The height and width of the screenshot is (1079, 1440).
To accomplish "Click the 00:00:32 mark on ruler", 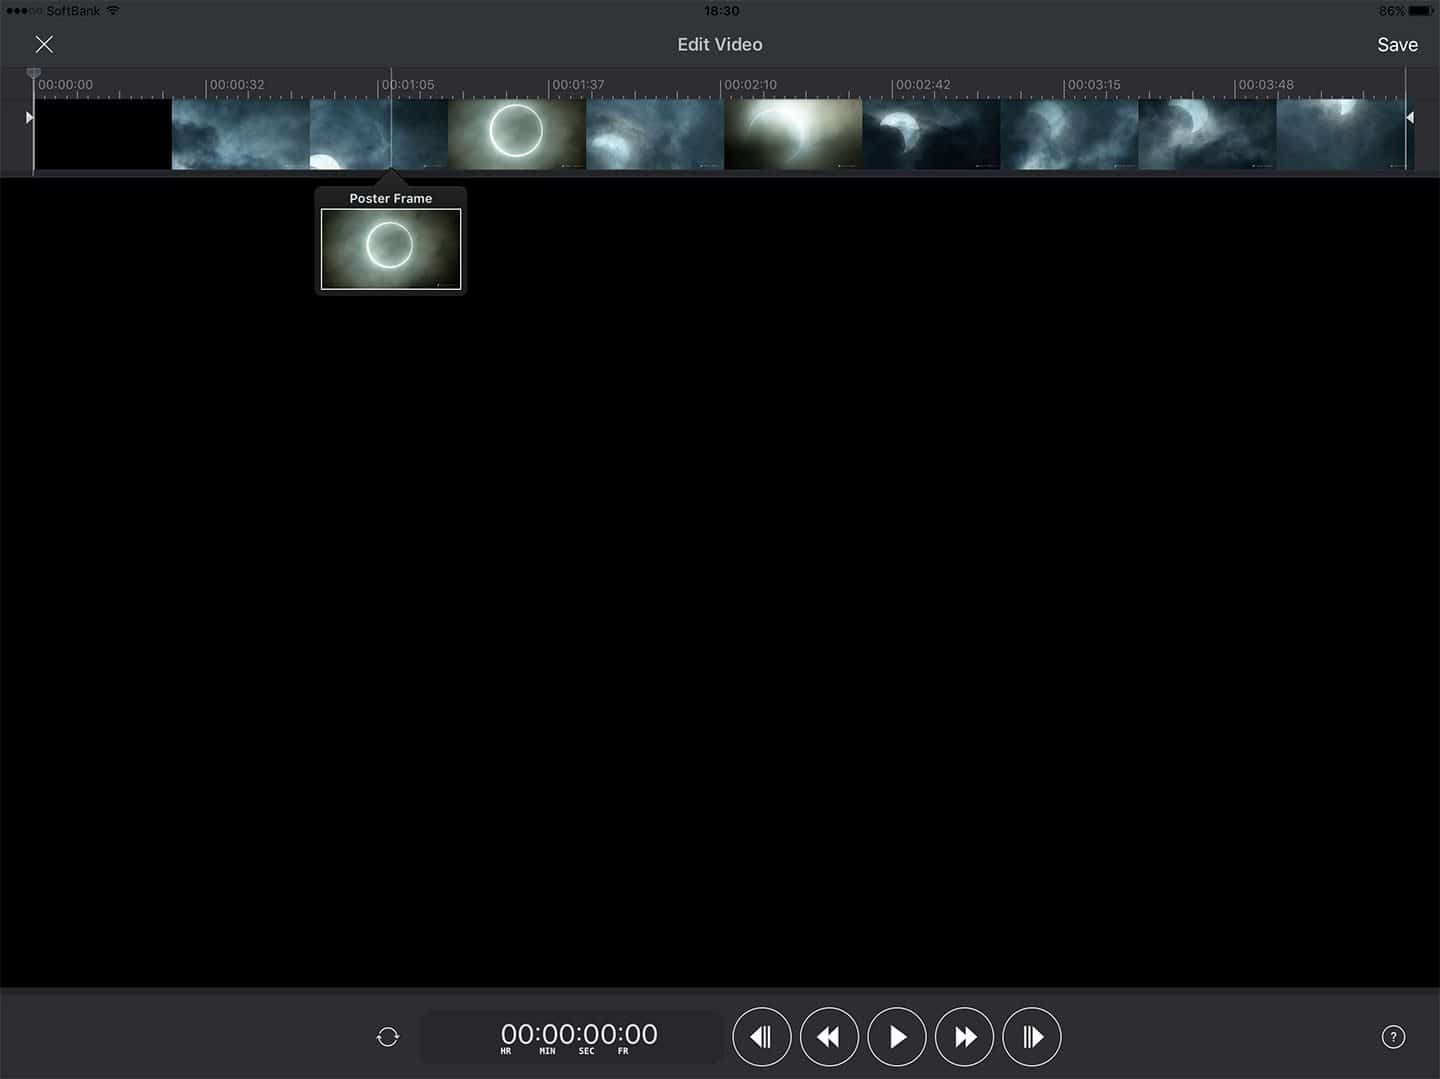I will (x=237, y=85).
